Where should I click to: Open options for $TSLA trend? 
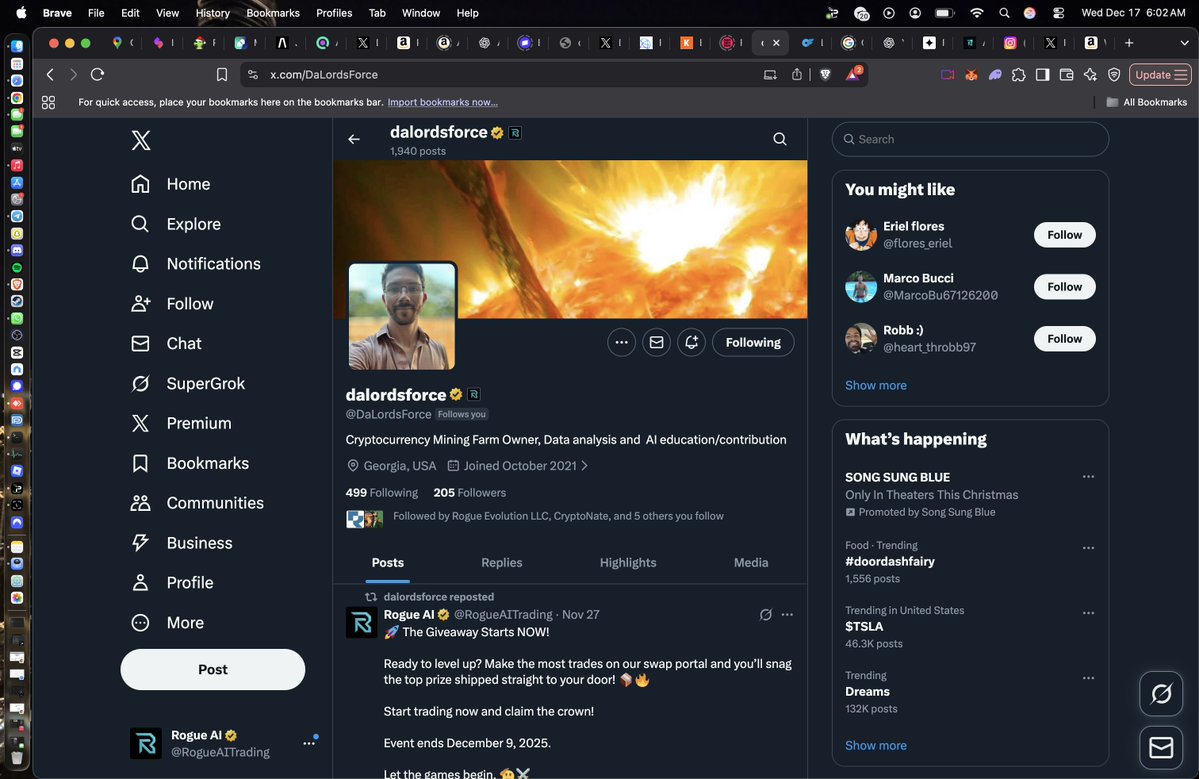pos(1088,613)
